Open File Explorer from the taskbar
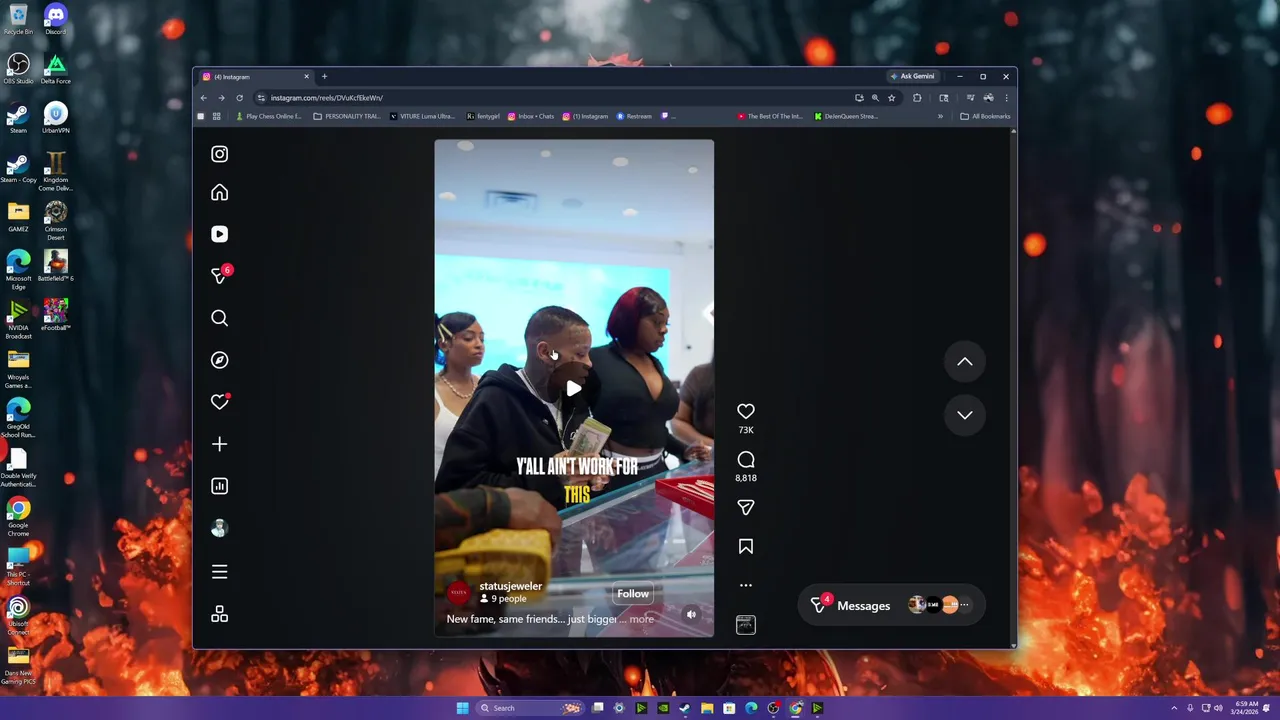This screenshot has width=1280, height=720. 707,708
